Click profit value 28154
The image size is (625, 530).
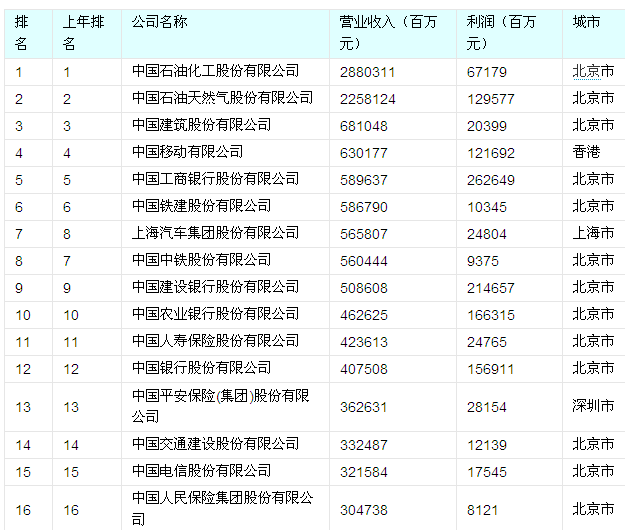coord(487,407)
